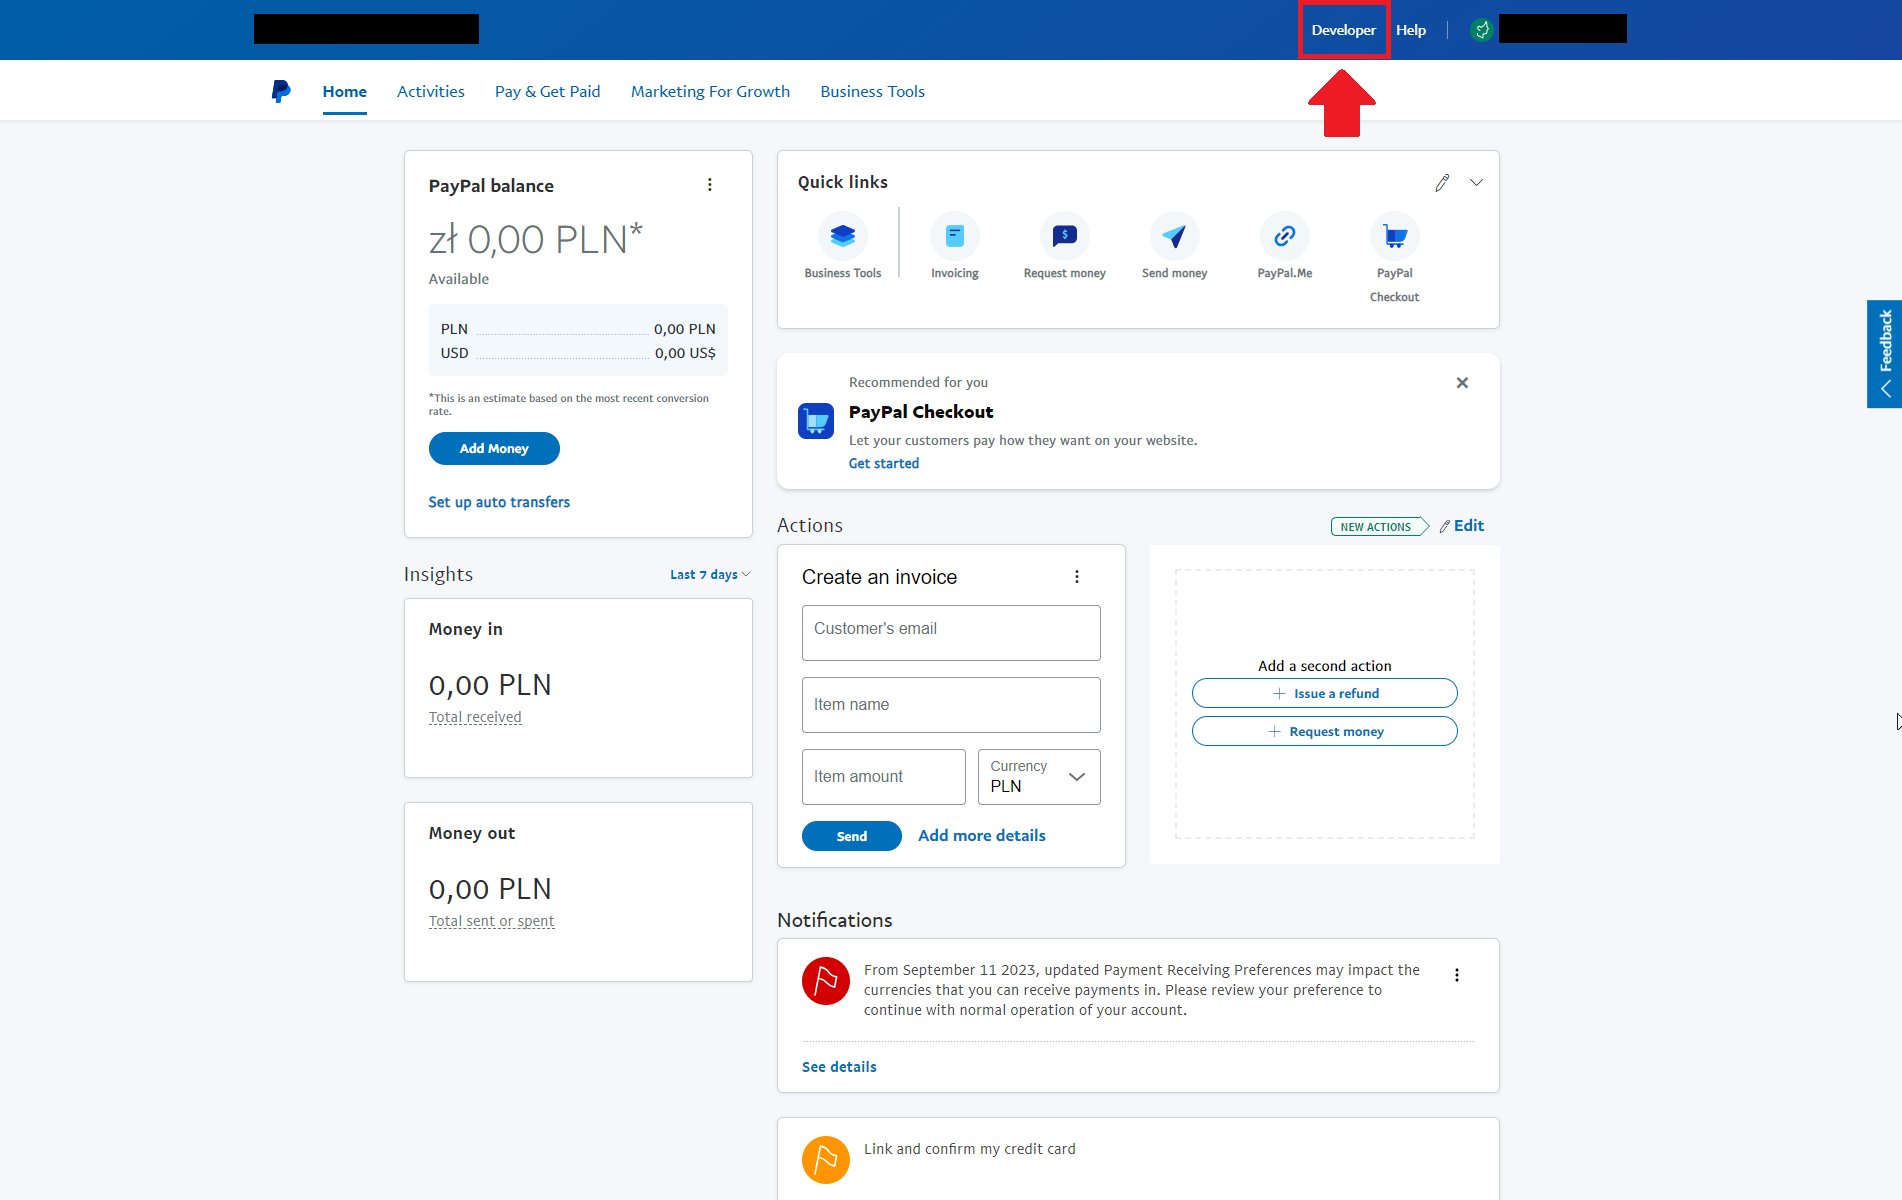The width and height of the screenshot is (1902, 1200).
Task: Open the Currency PLN dropdown
Action: pos(1039,777)
